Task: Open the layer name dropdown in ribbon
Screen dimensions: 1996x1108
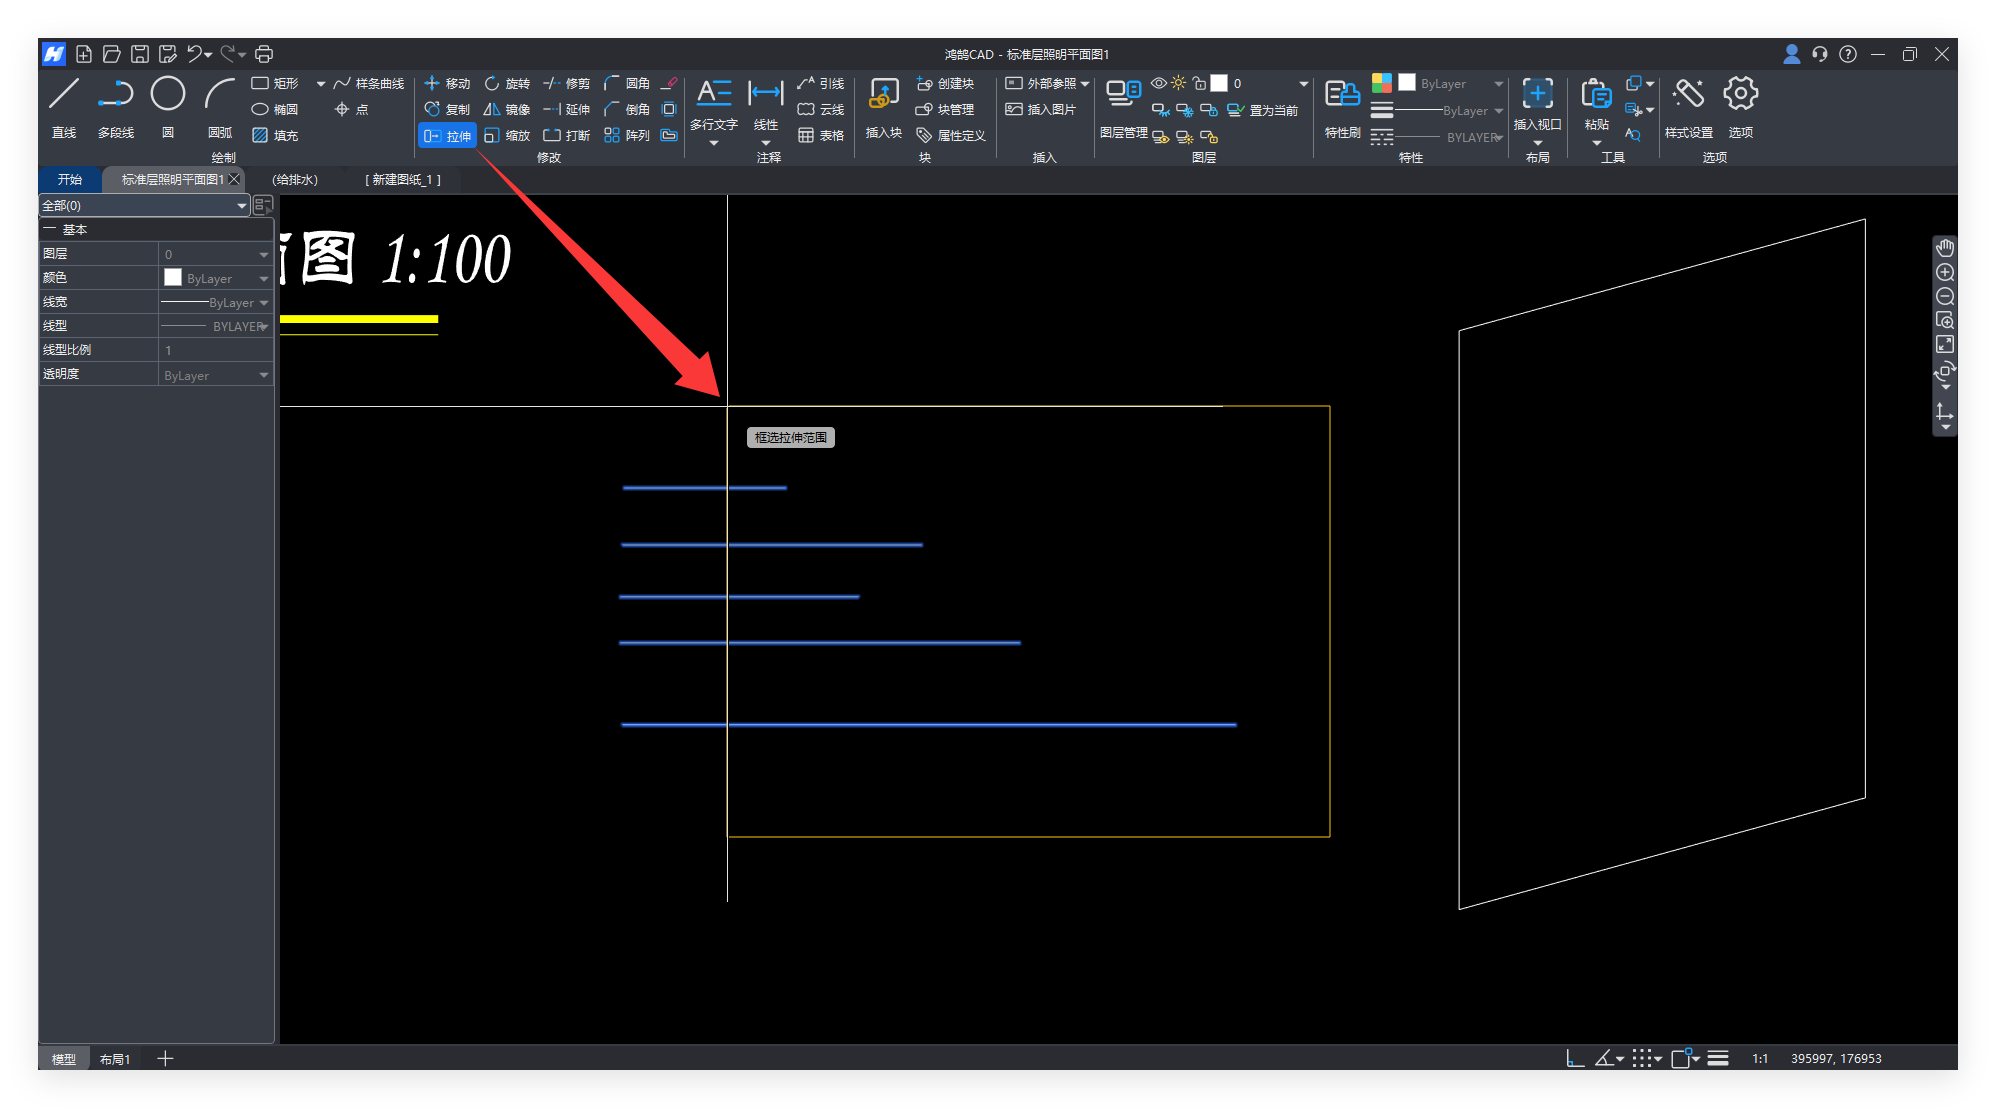Action: 1303,84
